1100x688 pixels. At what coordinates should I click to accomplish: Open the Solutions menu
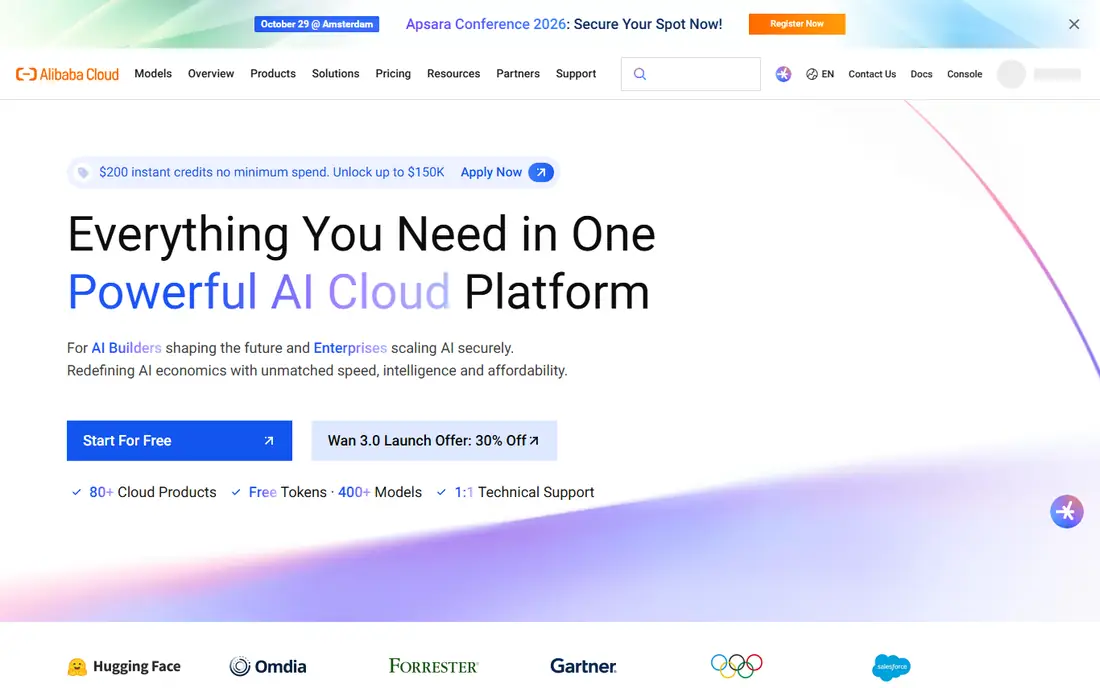[x=335, y=74]
